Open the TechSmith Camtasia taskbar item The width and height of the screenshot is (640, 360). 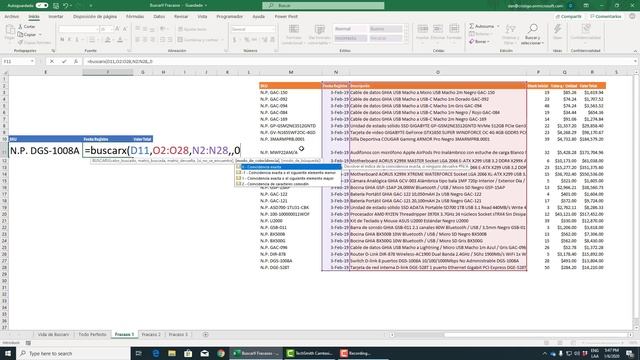(309, 353)
